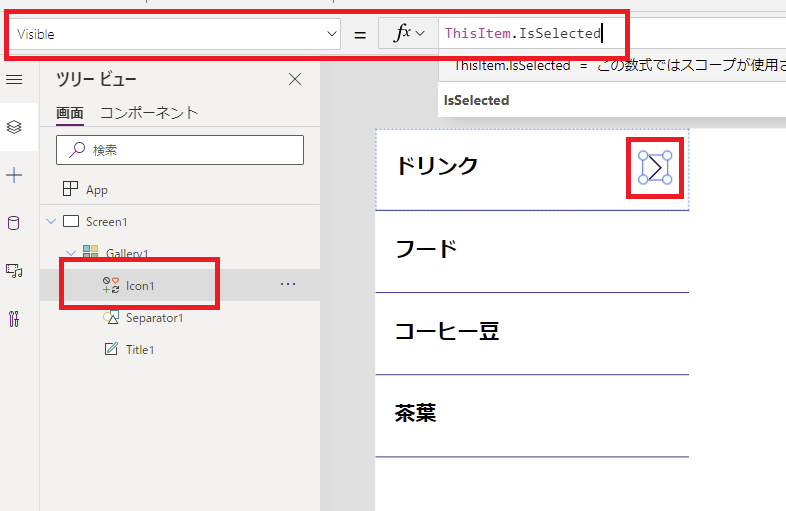Click the Gallery1 grid icon
Screen dimensions: 786x511
(90, 251)
